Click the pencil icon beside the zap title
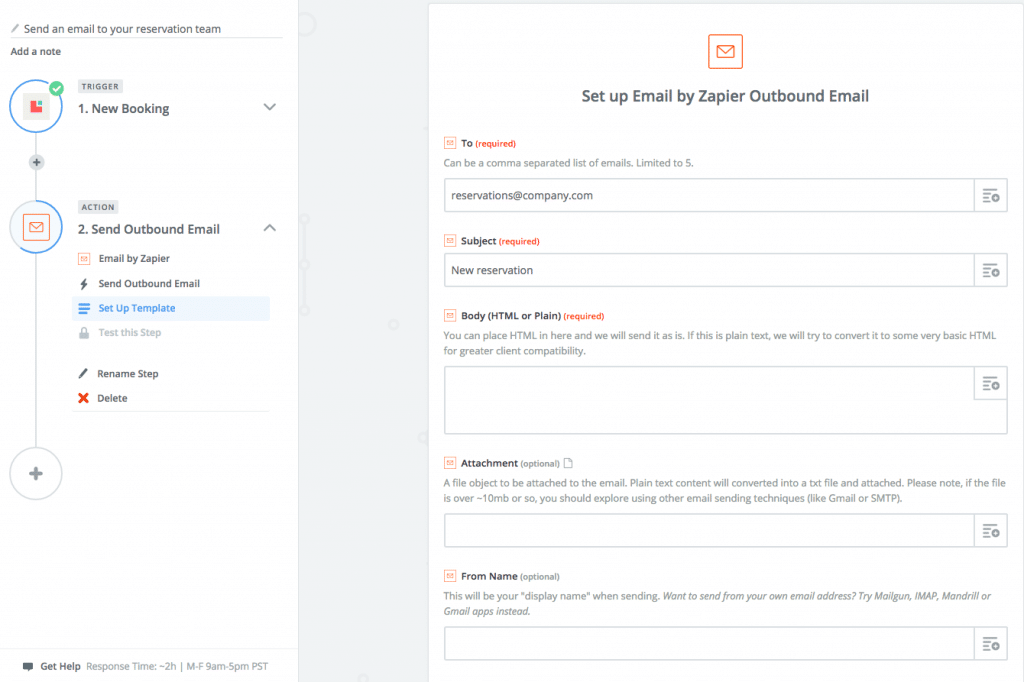Viewport: 1024px width, 682px height. tap(14, 28)
